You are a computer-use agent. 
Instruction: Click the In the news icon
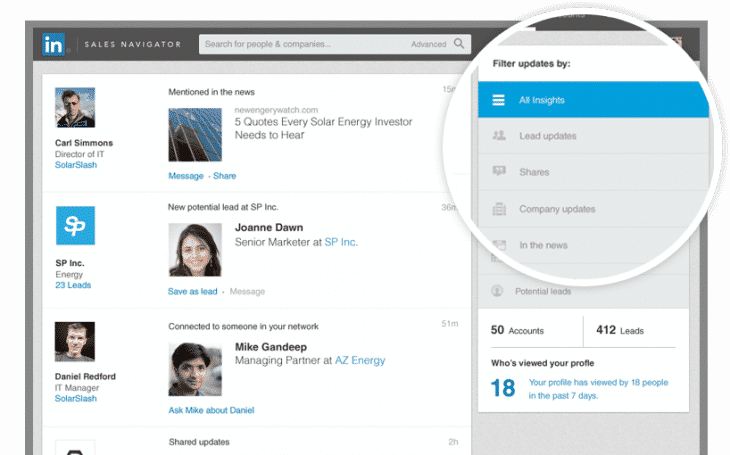pyautogui.click(x=498, y=245)
